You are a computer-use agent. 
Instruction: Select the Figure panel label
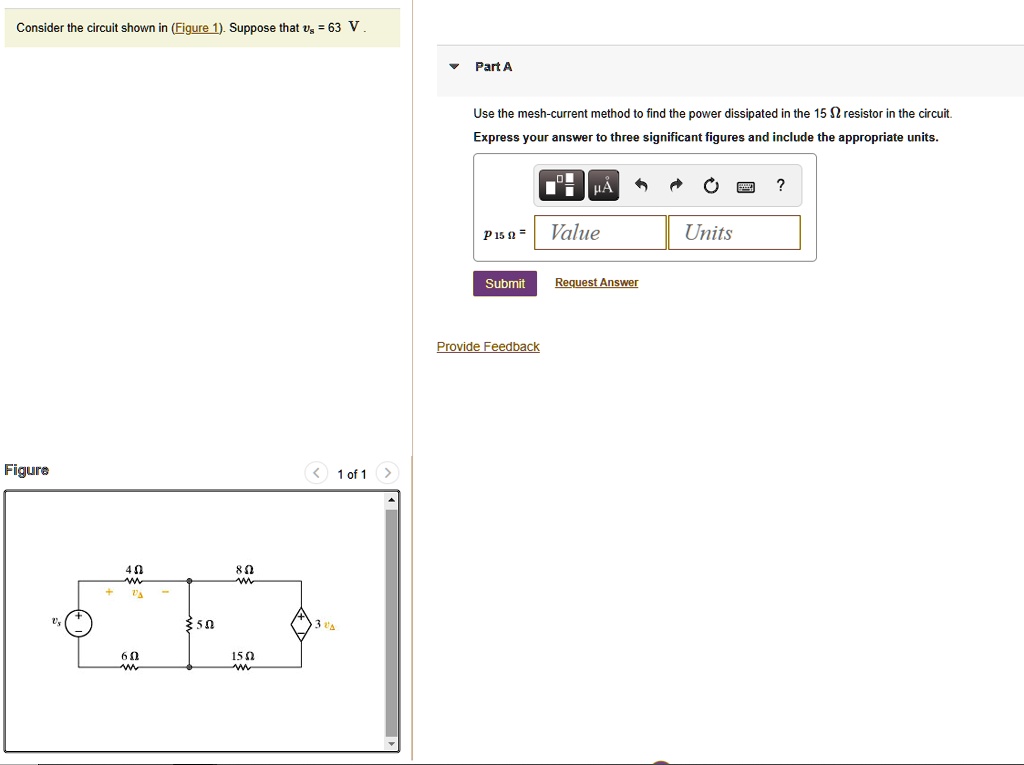click(26, 469)
